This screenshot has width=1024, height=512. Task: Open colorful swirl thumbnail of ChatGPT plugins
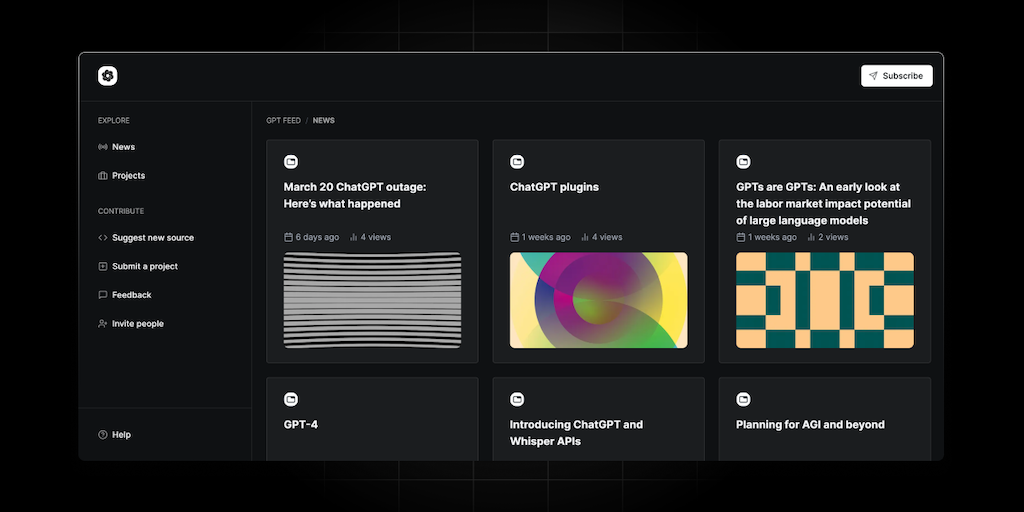[x=598, y=300]
